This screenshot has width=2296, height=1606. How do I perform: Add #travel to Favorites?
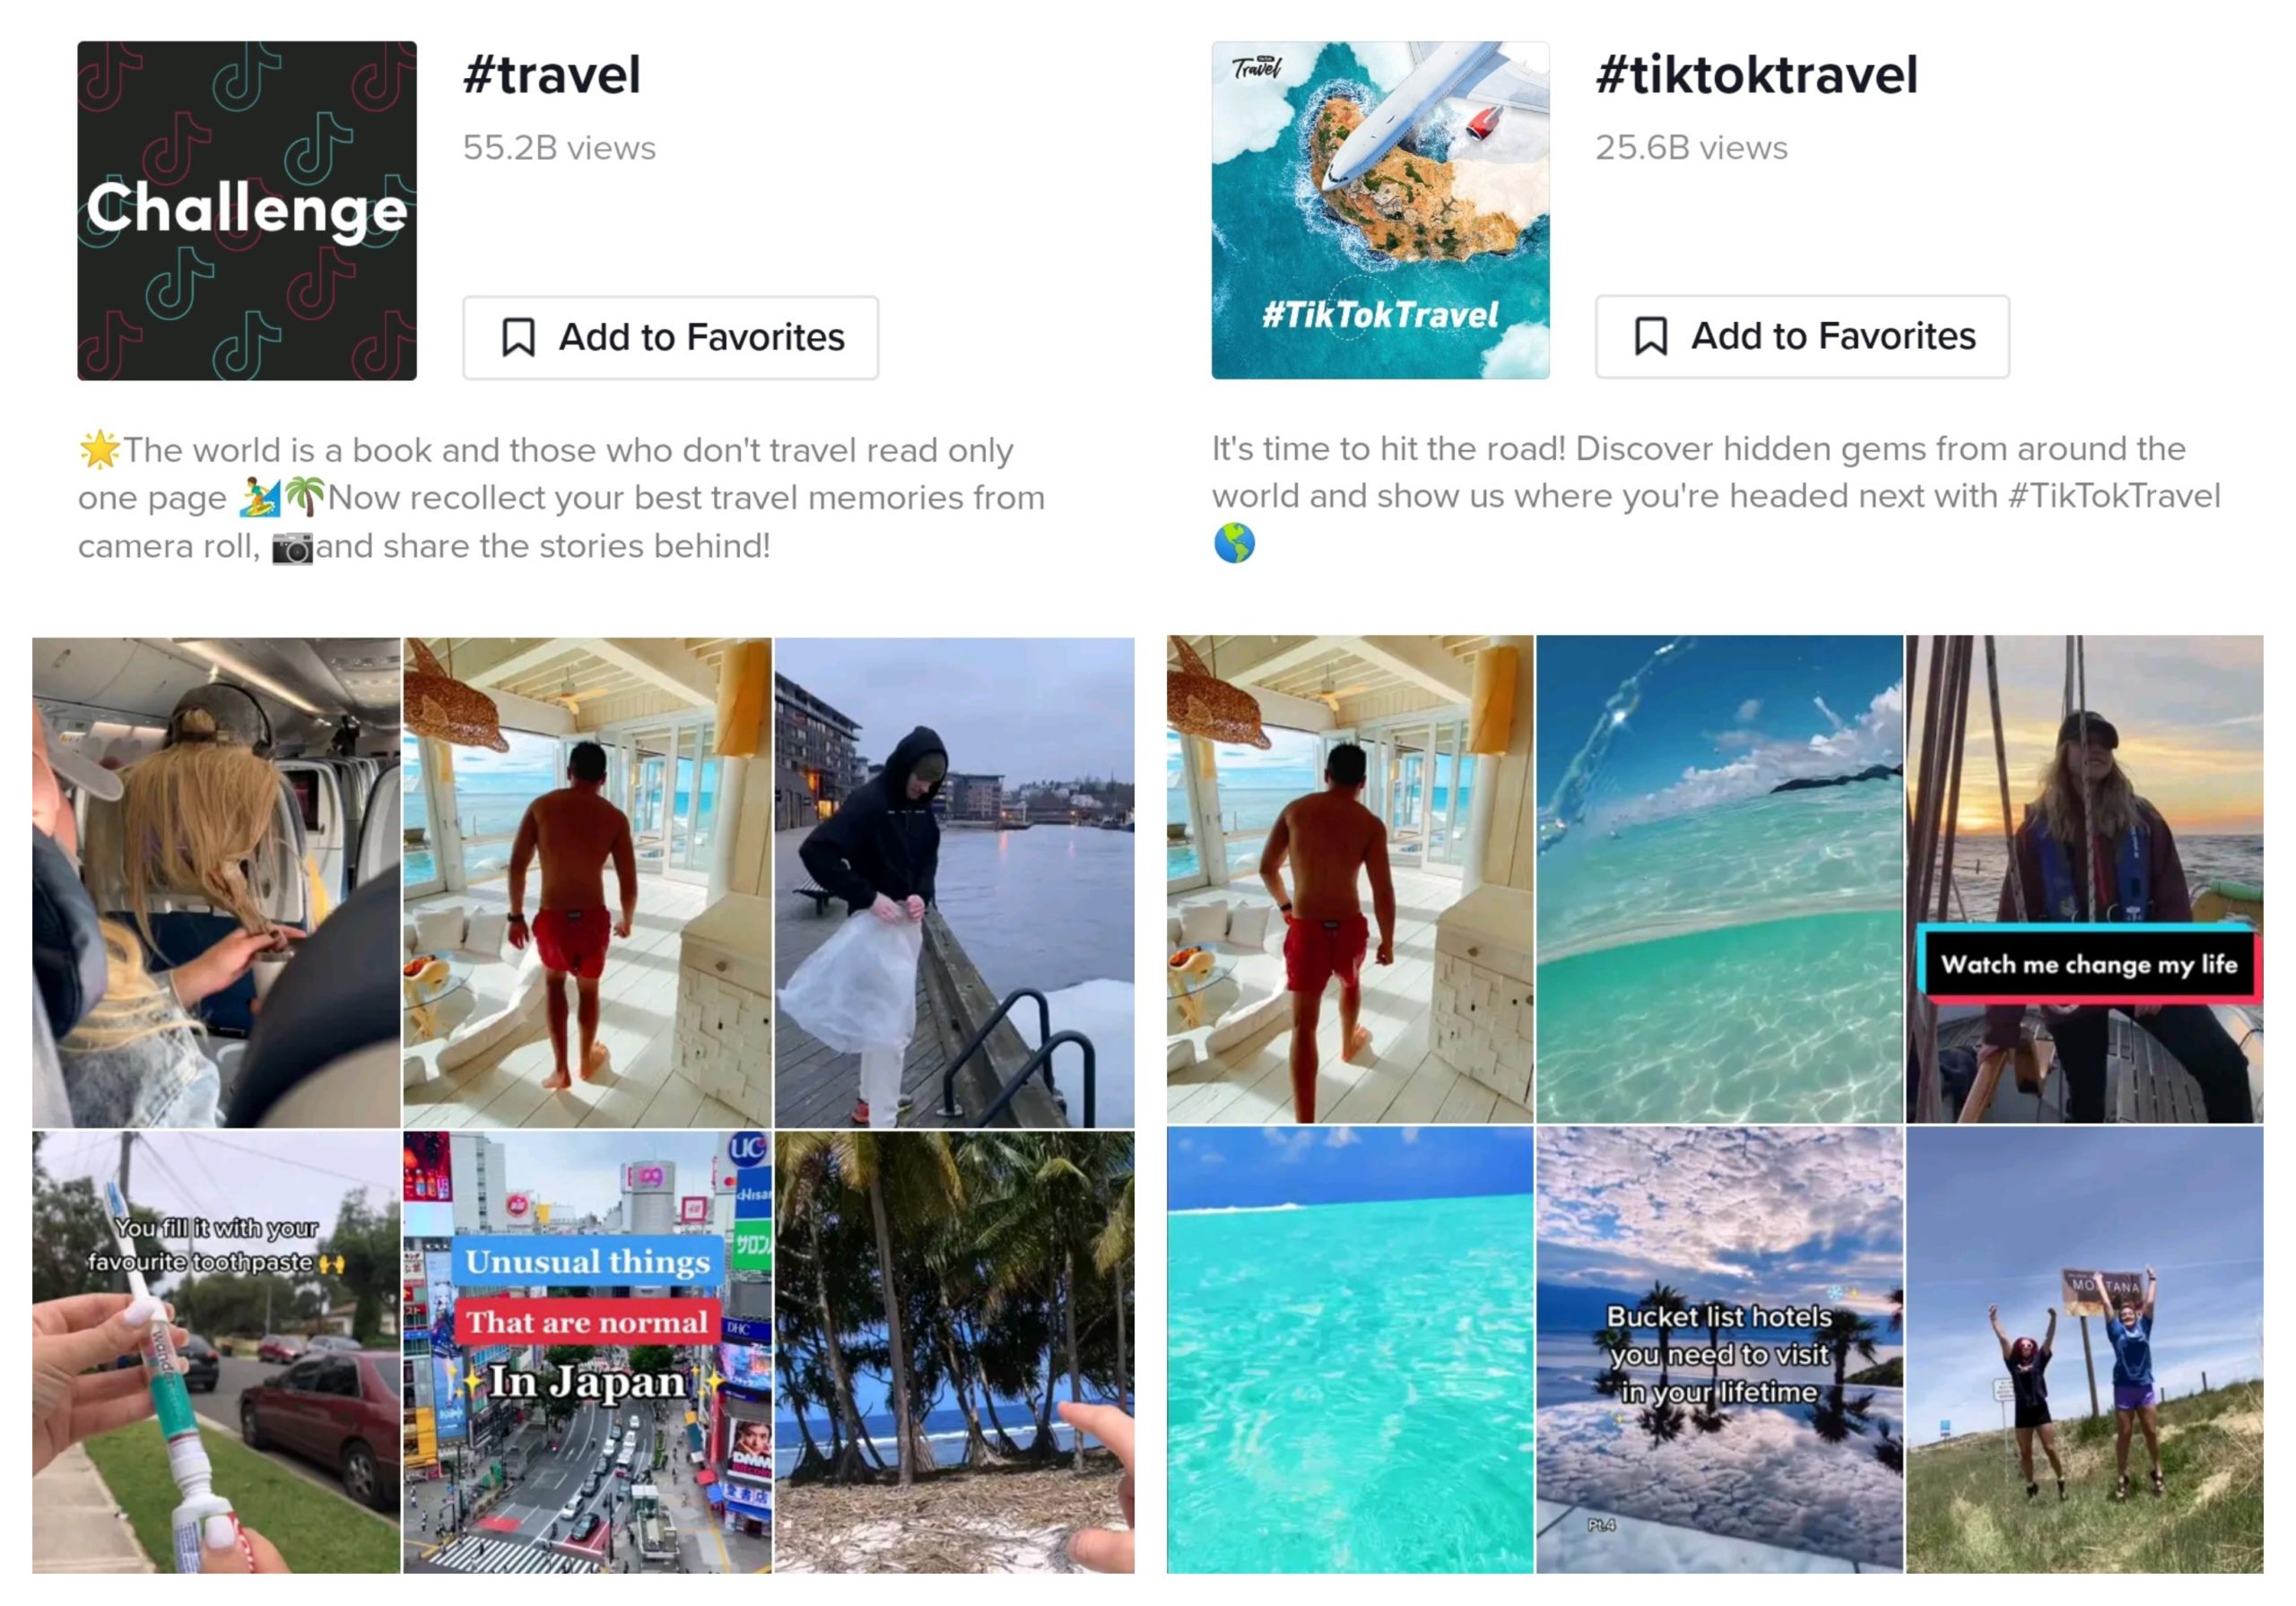pos(670,337)
